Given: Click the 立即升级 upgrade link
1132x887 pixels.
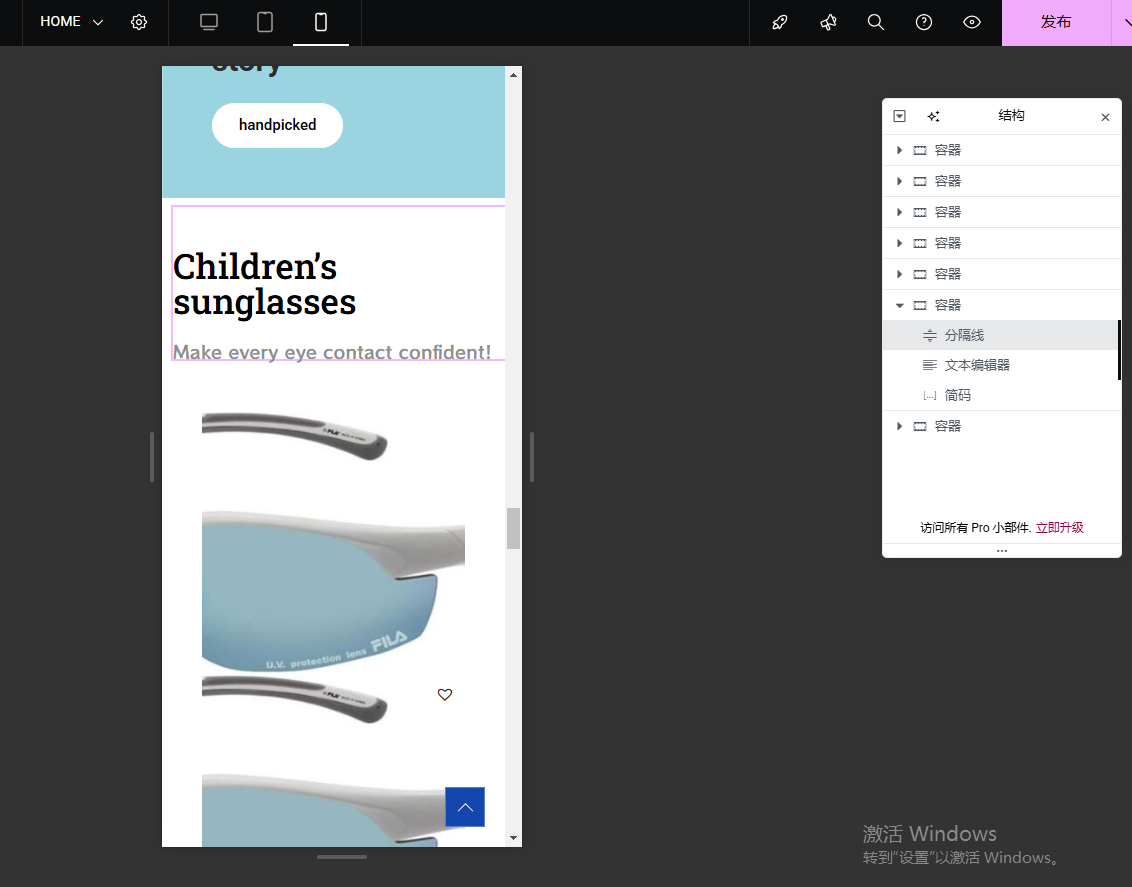Looking at the screenshot, I should tap(1059, 527).
